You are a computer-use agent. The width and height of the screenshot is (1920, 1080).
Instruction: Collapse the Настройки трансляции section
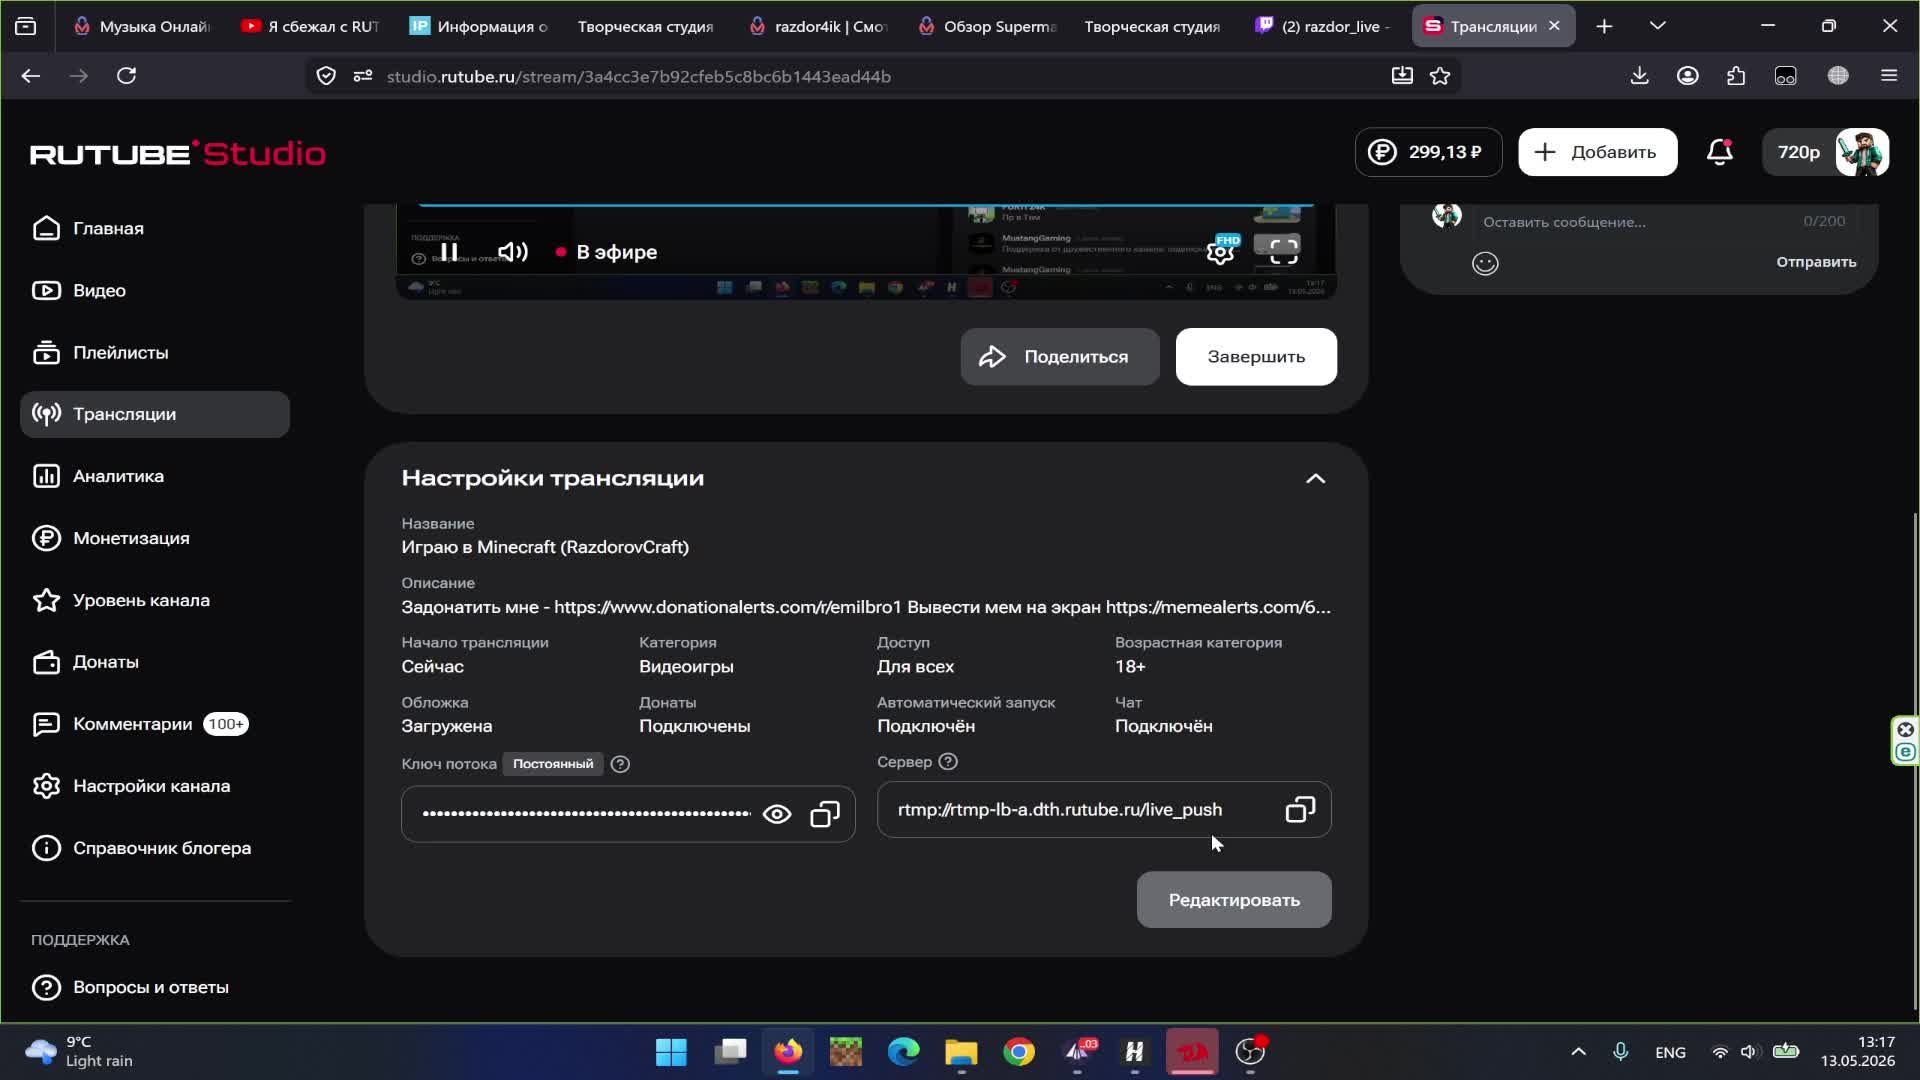pos(1315,479)
